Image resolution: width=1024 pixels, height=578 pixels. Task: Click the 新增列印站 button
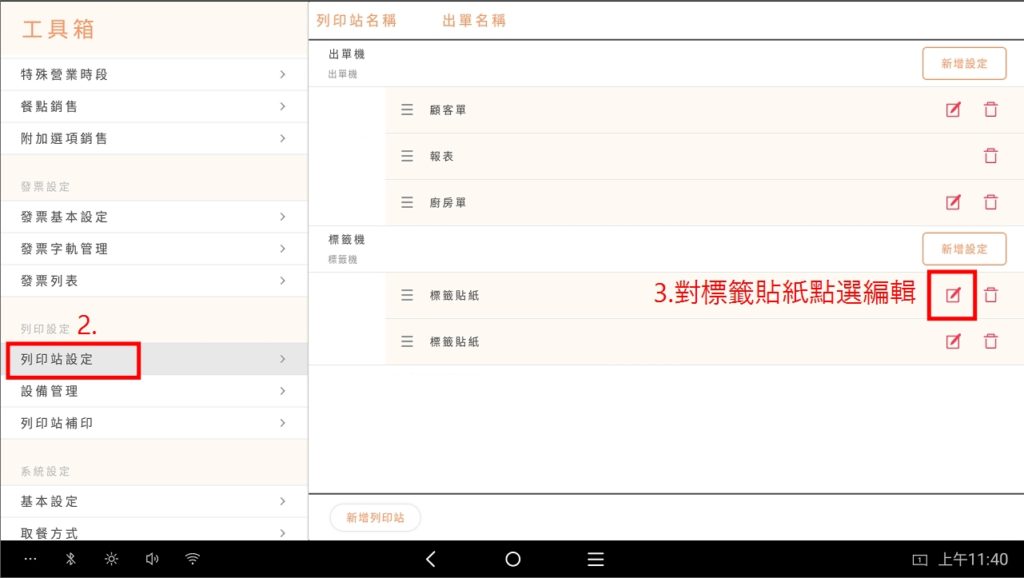[x=375, y=517]
